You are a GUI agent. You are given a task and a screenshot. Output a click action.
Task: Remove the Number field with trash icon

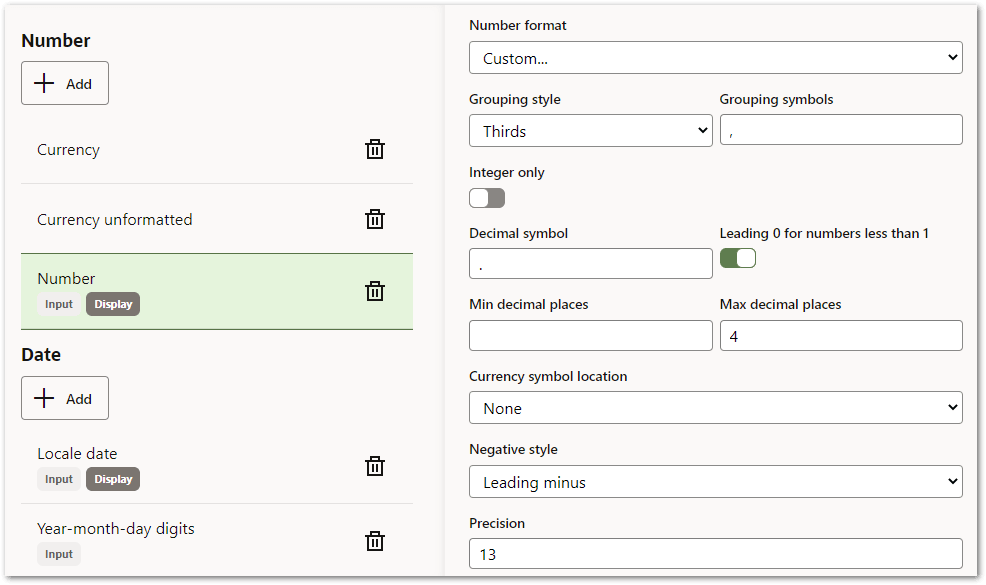(375, 290)
